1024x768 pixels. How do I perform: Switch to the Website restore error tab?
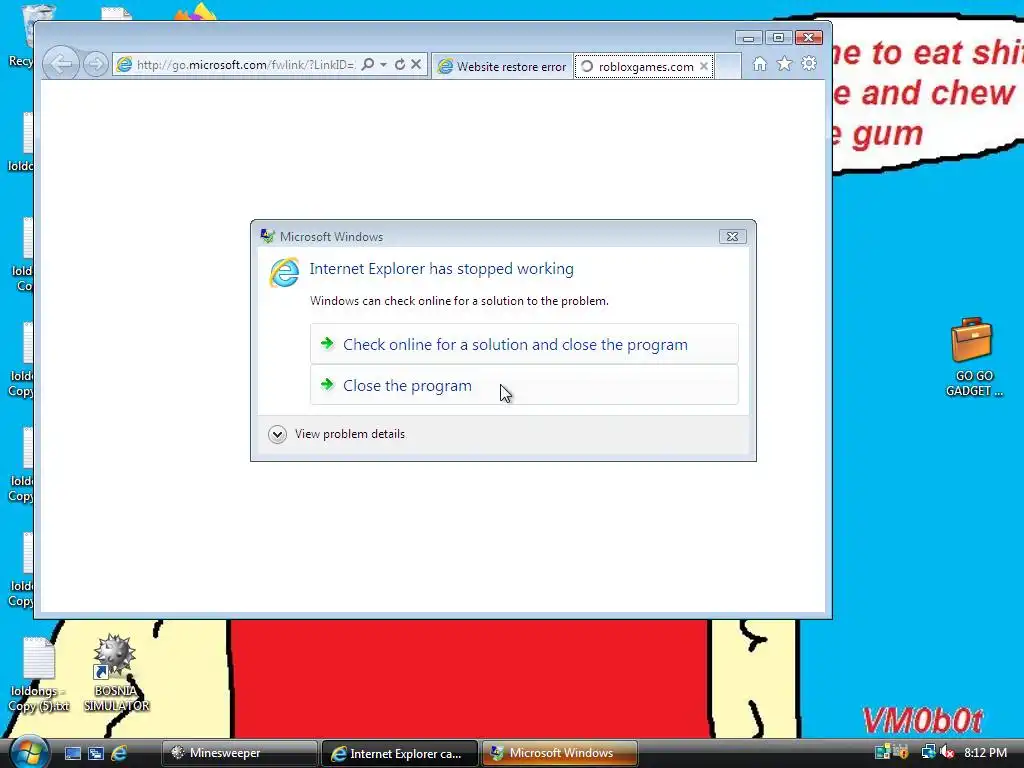click(x=502, y=66)
